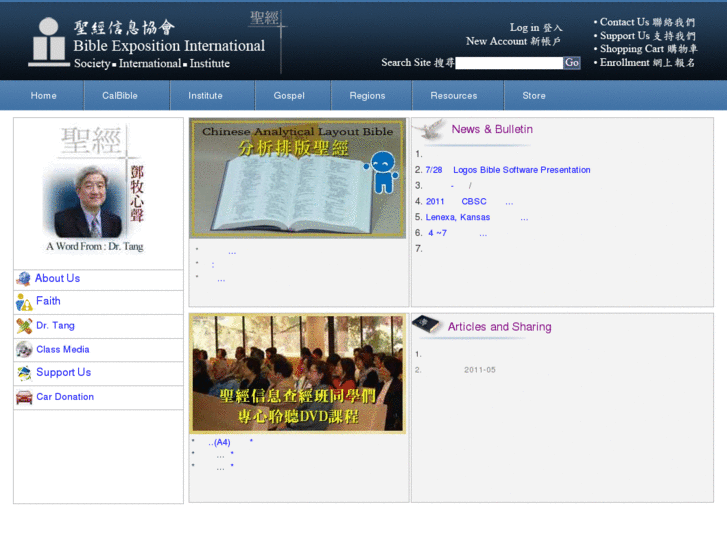Click the About Us globe icon
Screen dimensions: 727x545
tap(23, 279)
